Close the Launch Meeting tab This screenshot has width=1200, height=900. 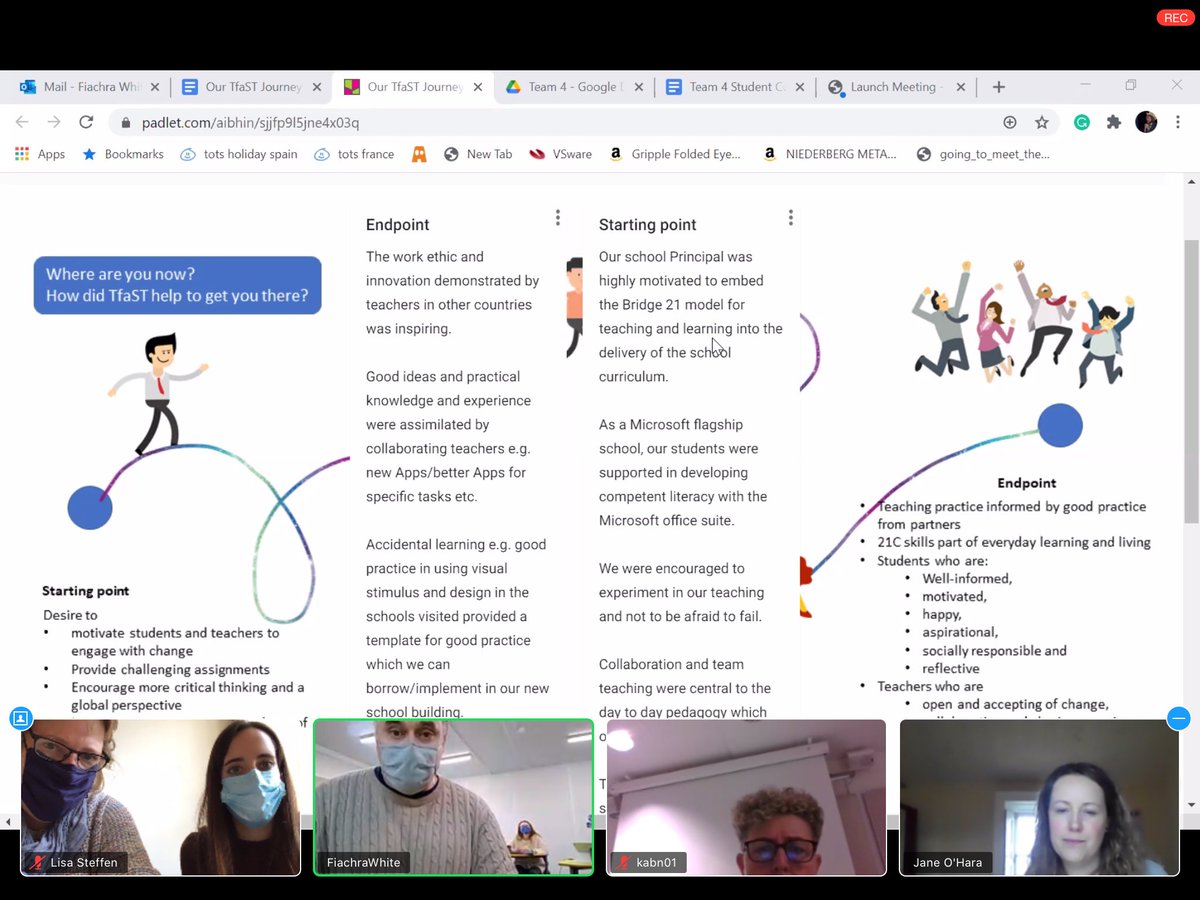tap(961, 87)
